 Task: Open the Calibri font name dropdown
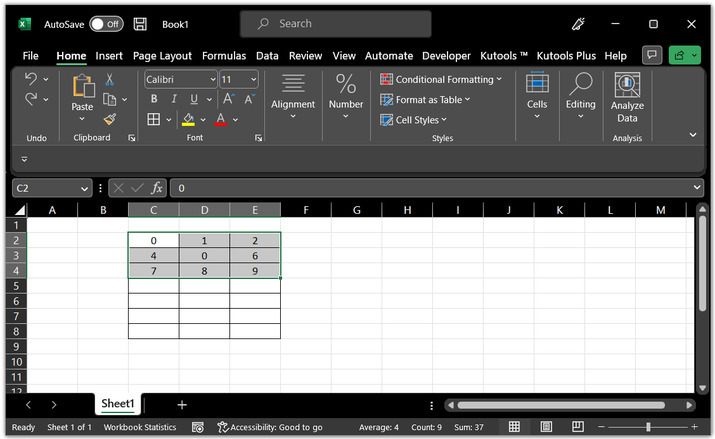coord(212,79)
